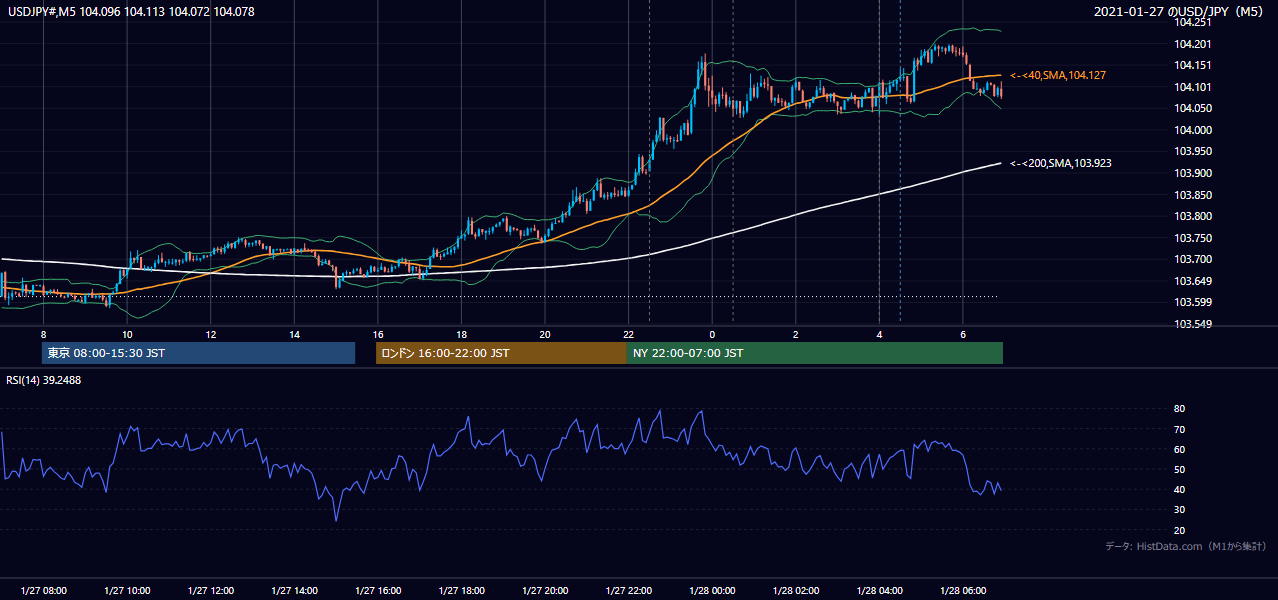Click the RSI scale value 80
Viewport: 1278px width, 600px height.
click(x=1179, y=409)
